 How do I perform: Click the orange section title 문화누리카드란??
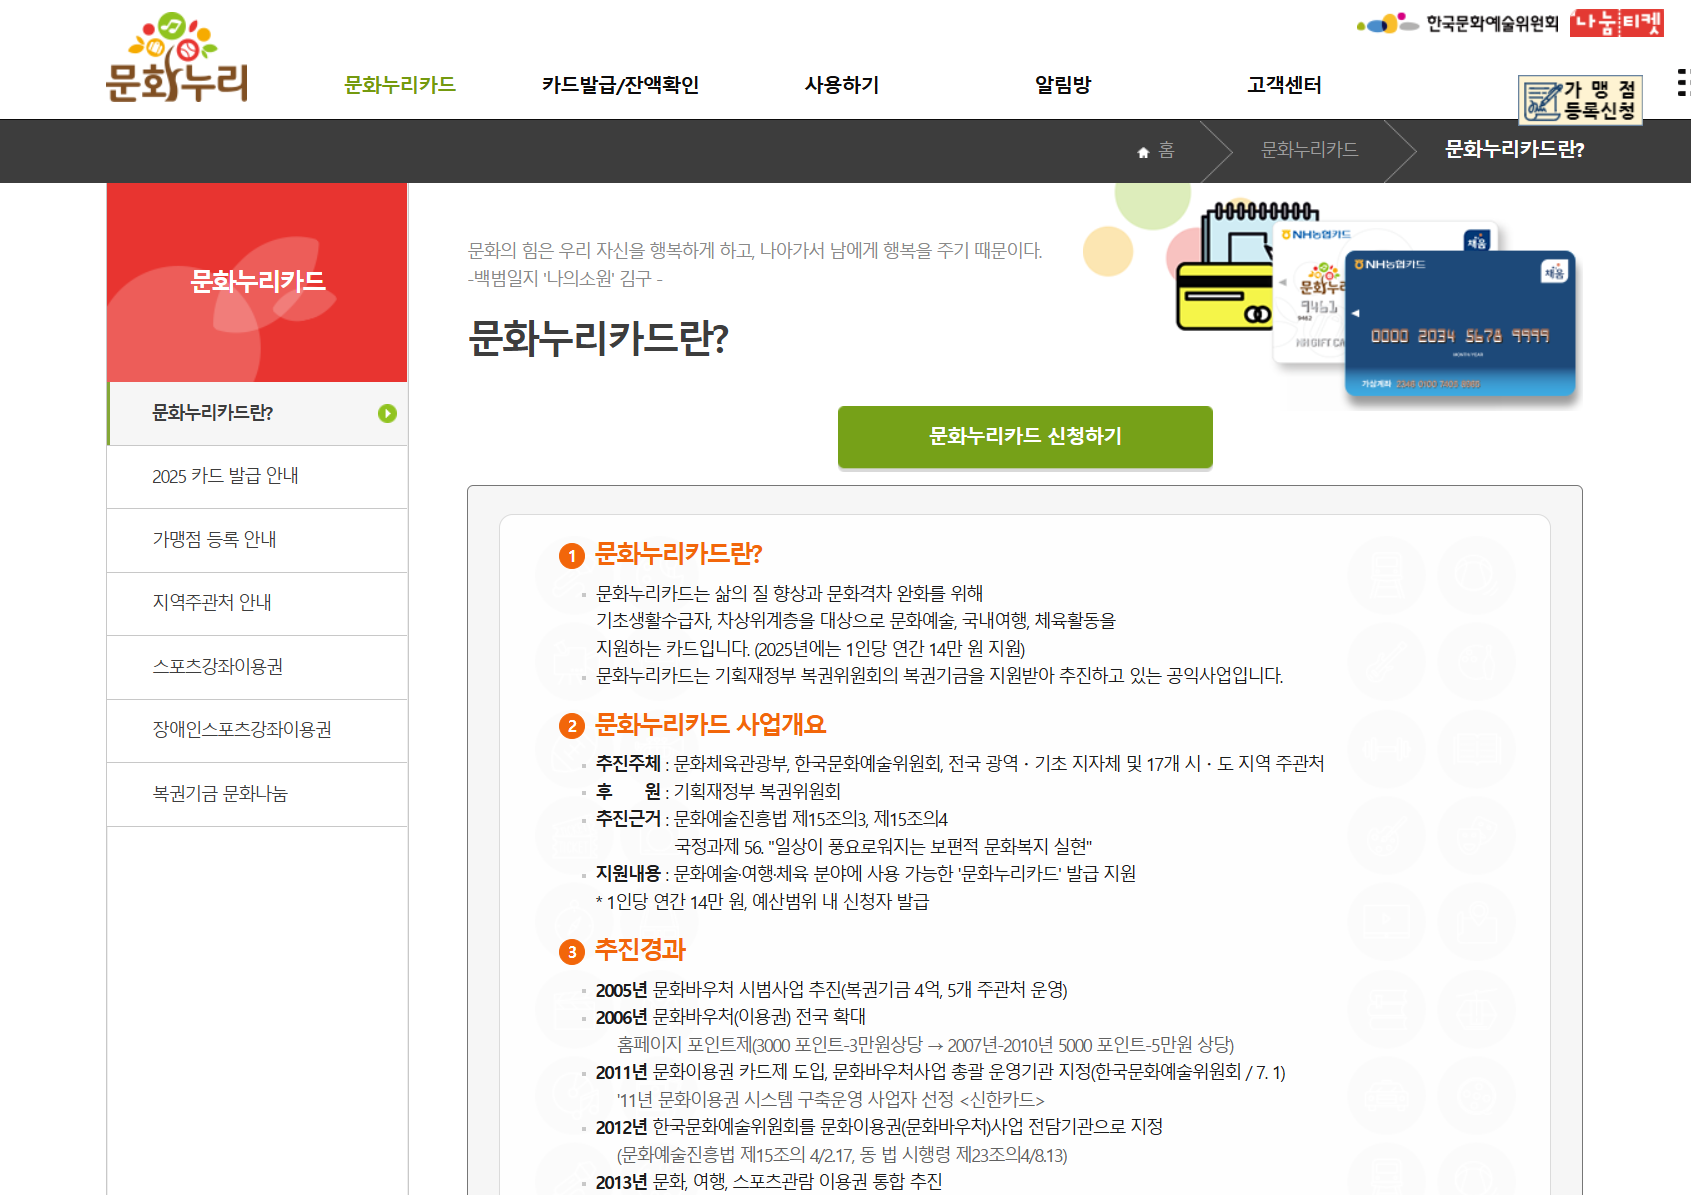(678, 554)
